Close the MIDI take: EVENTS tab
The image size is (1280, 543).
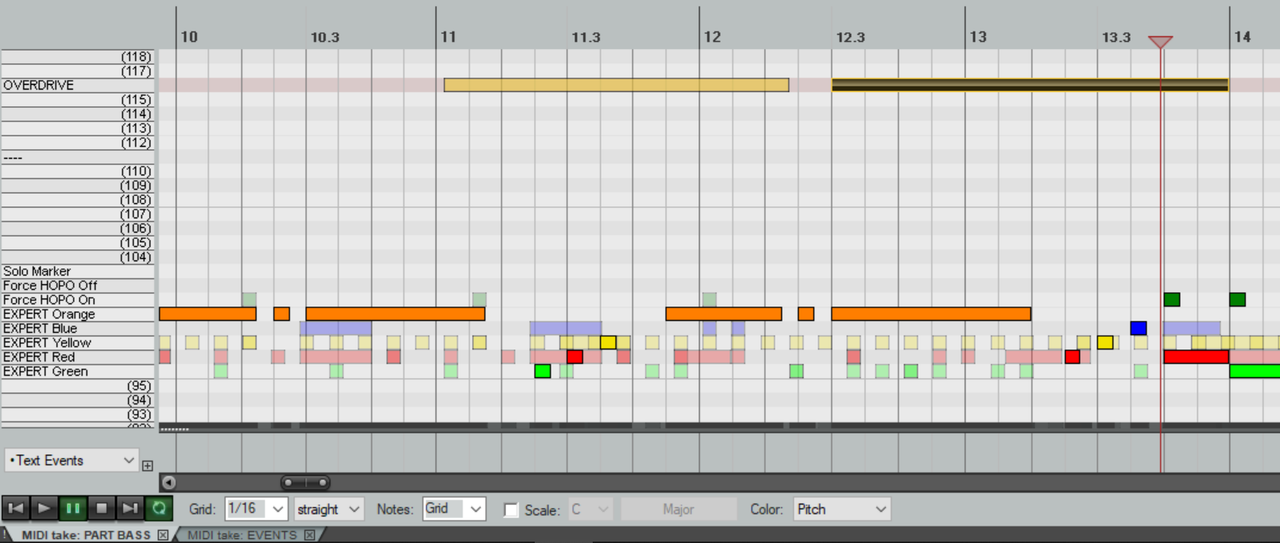309,535
